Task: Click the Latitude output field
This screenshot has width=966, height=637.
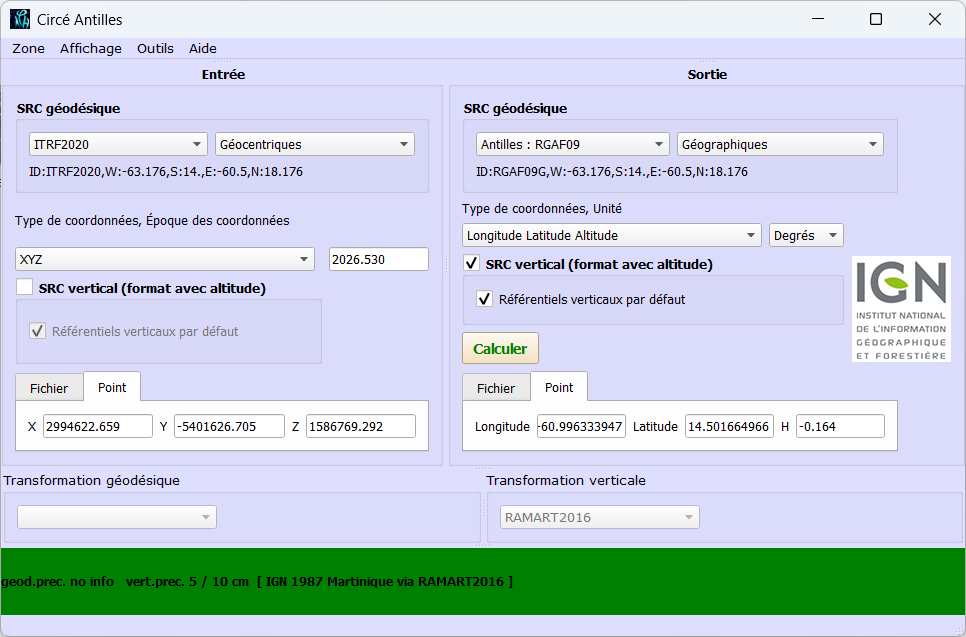Action: pos(729,426)
